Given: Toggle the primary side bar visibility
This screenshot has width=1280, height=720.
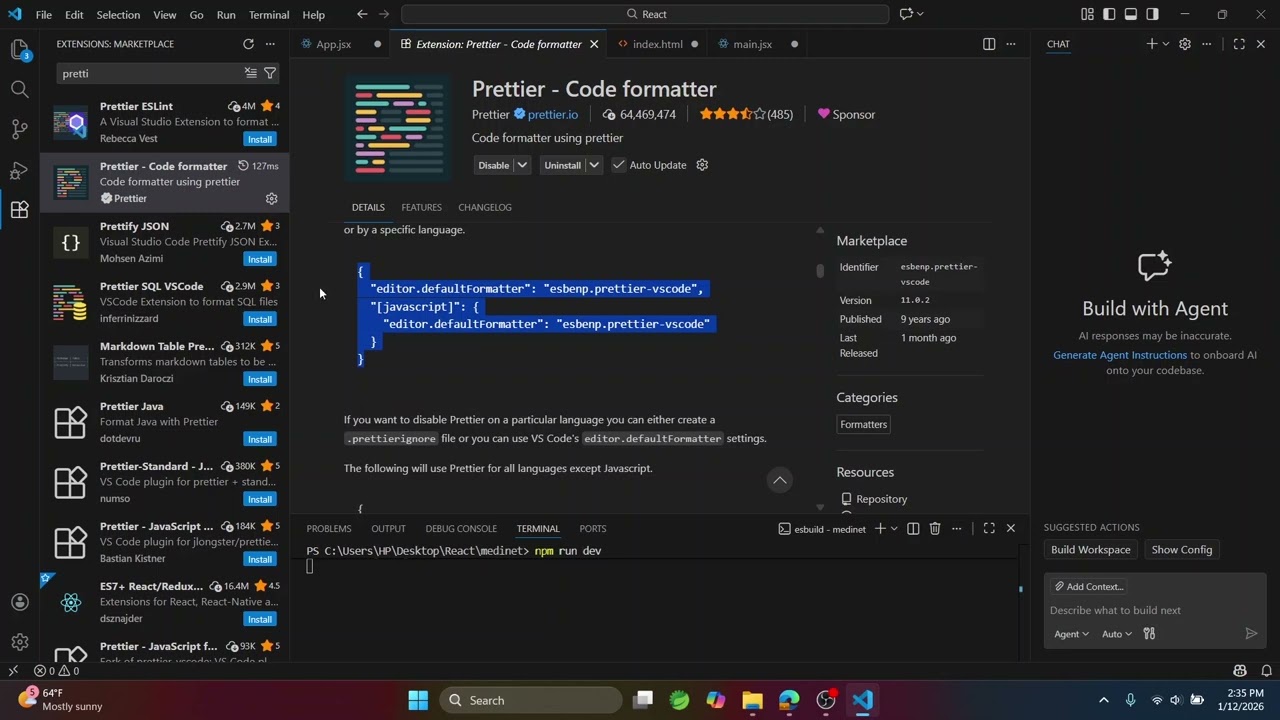Looking at the screenshot, I should [x=1109, y=14].
